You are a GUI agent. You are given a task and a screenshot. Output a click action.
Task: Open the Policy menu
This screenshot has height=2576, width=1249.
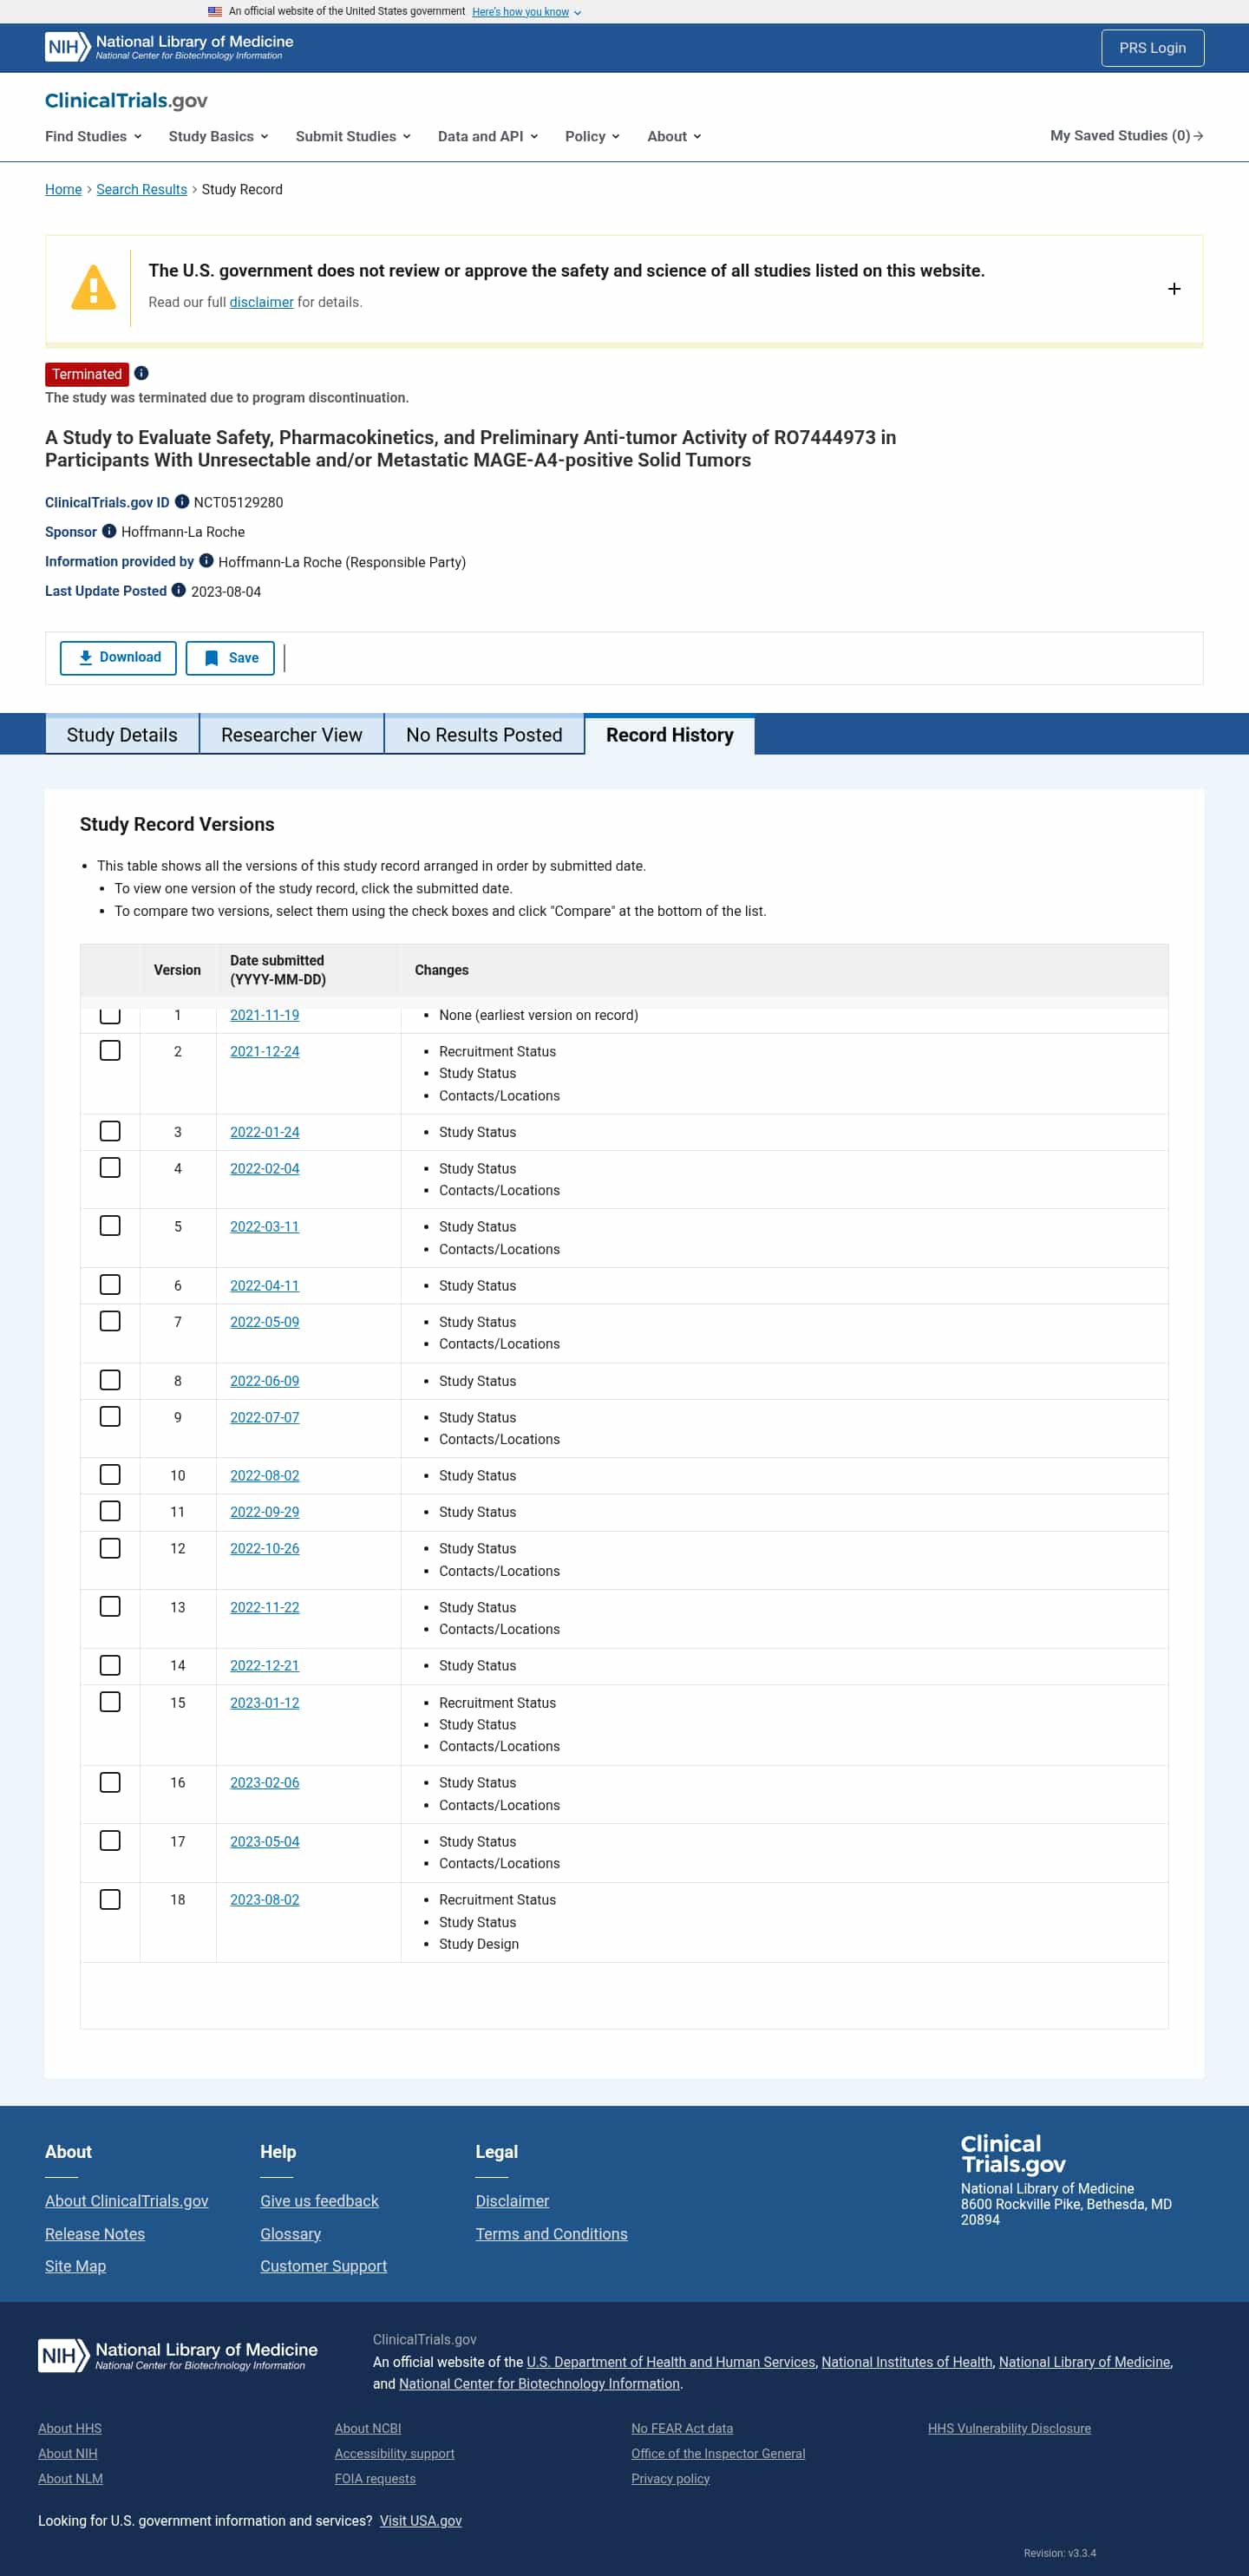[x=592, y=136]
